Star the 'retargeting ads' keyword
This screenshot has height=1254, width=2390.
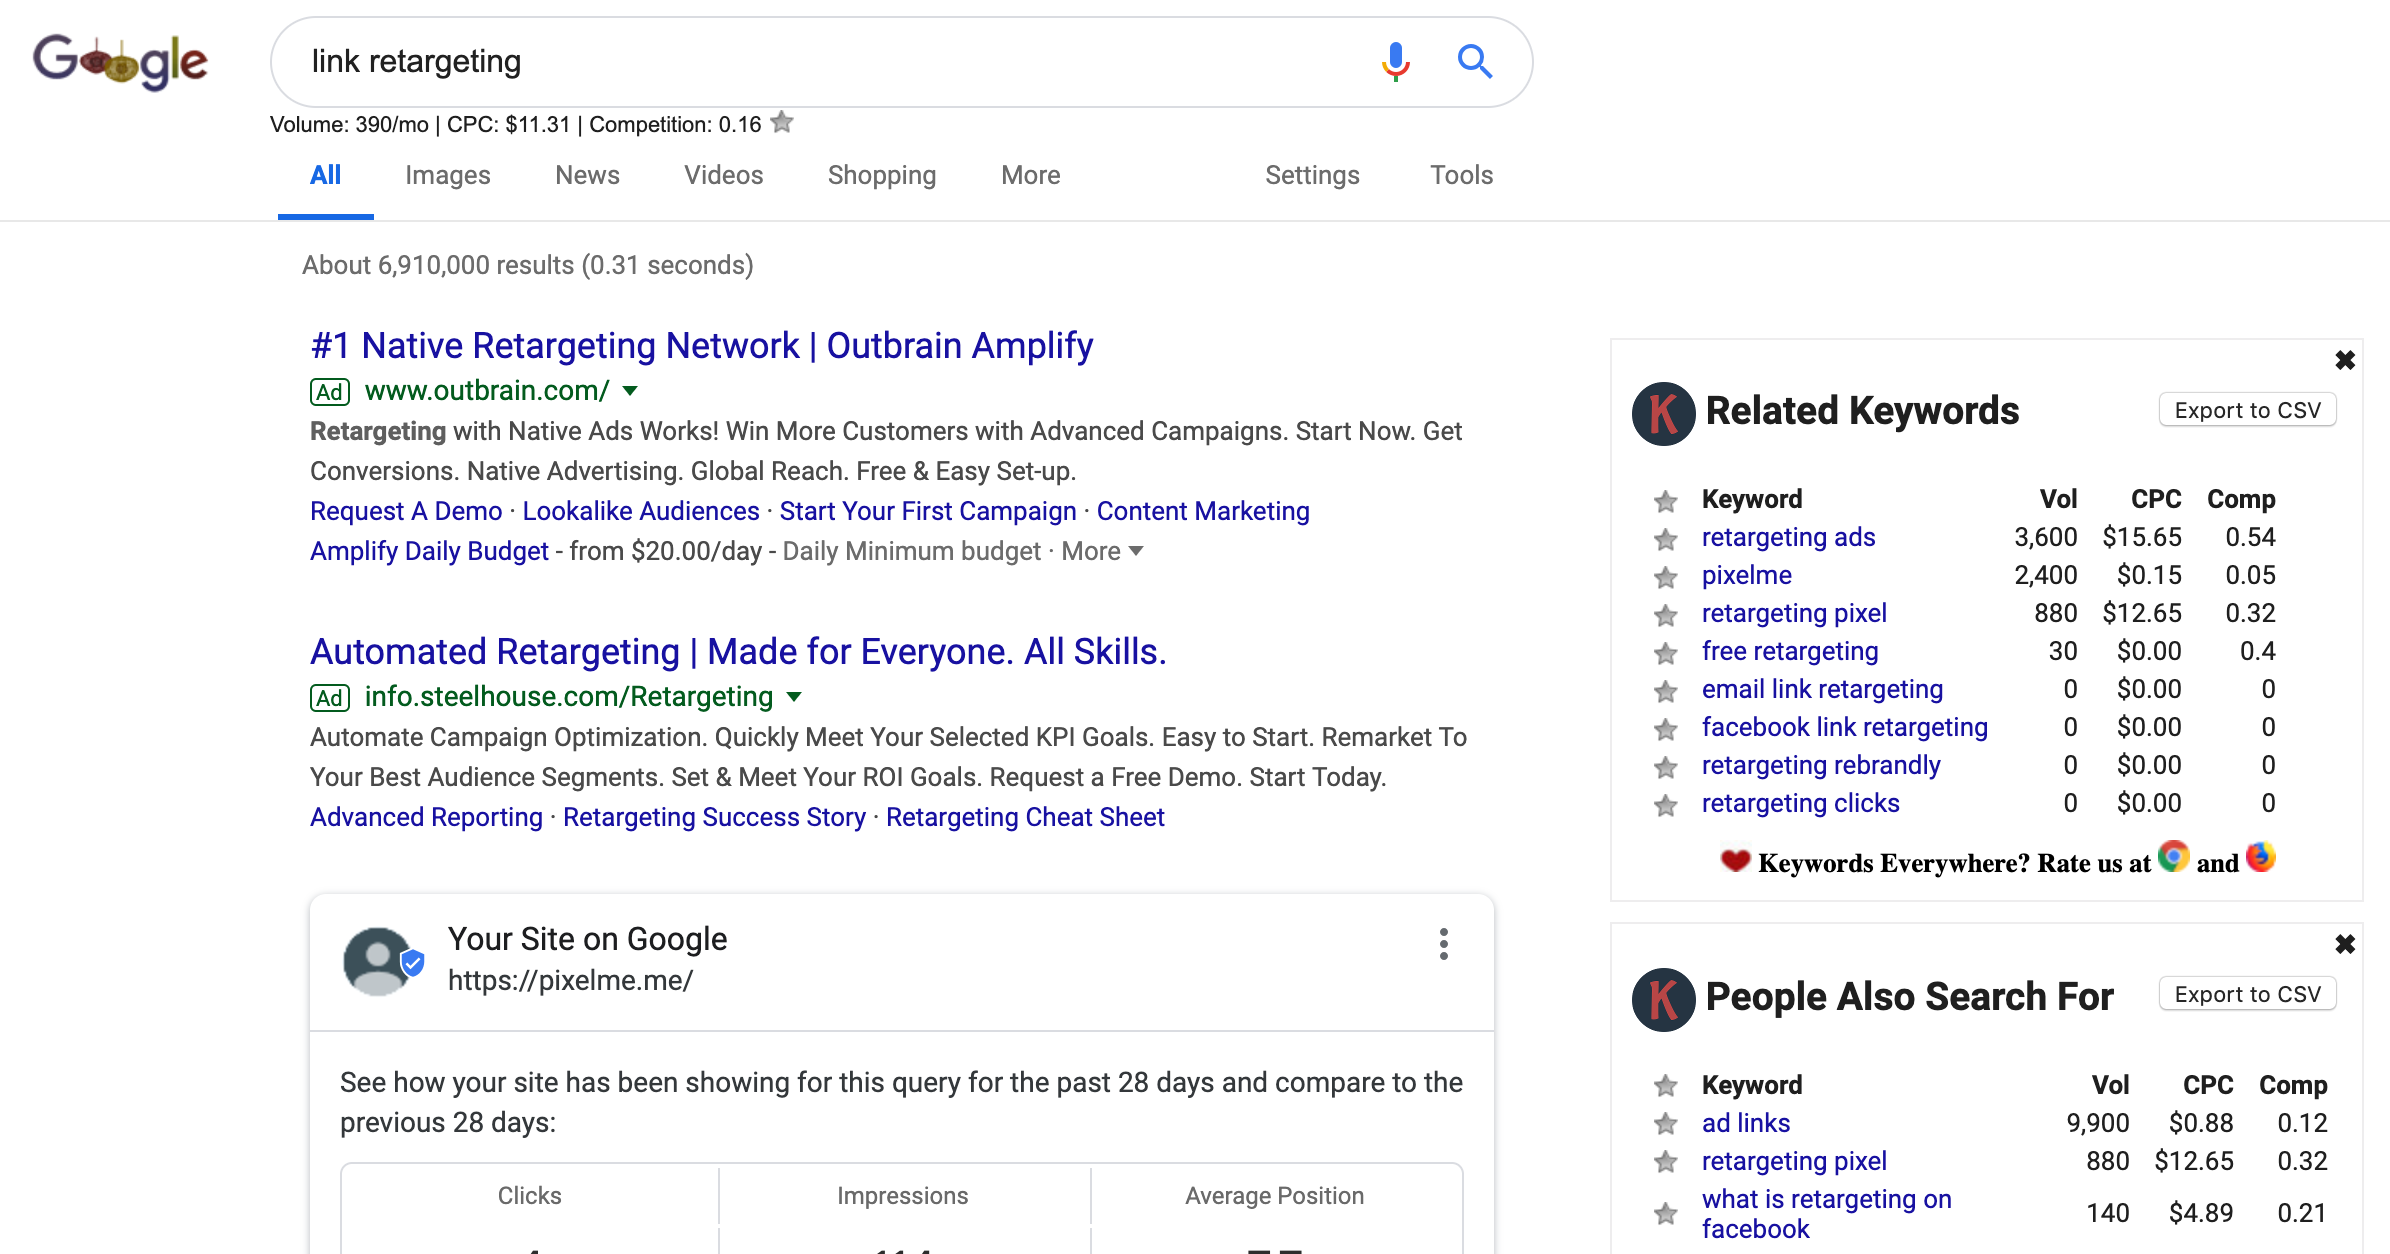1665,539
